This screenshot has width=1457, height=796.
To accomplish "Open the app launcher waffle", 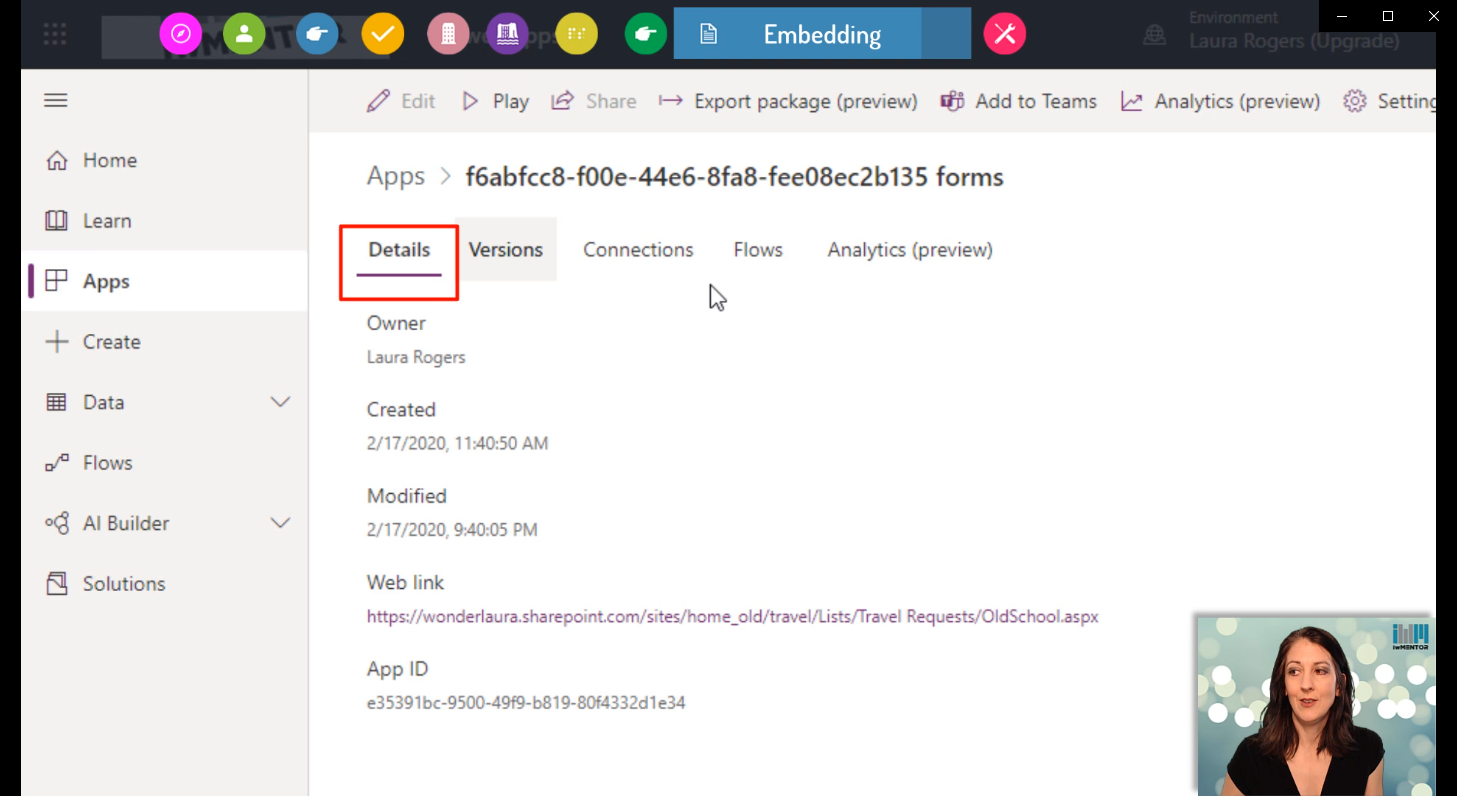I will (x=55, y=35).
